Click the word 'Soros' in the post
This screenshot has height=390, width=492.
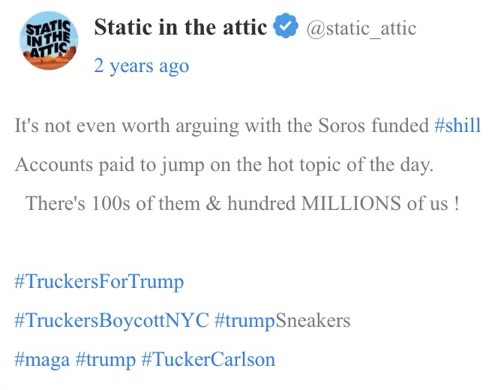pyautogui.click(x=341, y=126)
